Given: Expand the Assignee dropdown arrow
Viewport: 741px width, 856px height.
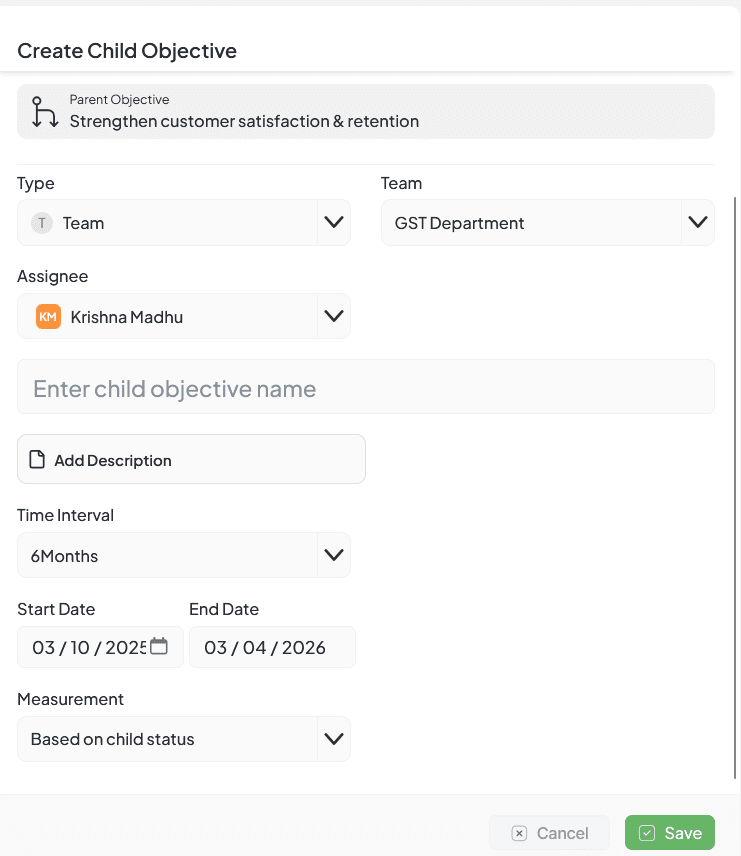Looking at the screenshot, I should pyautogui.click(x=333, y=317).
